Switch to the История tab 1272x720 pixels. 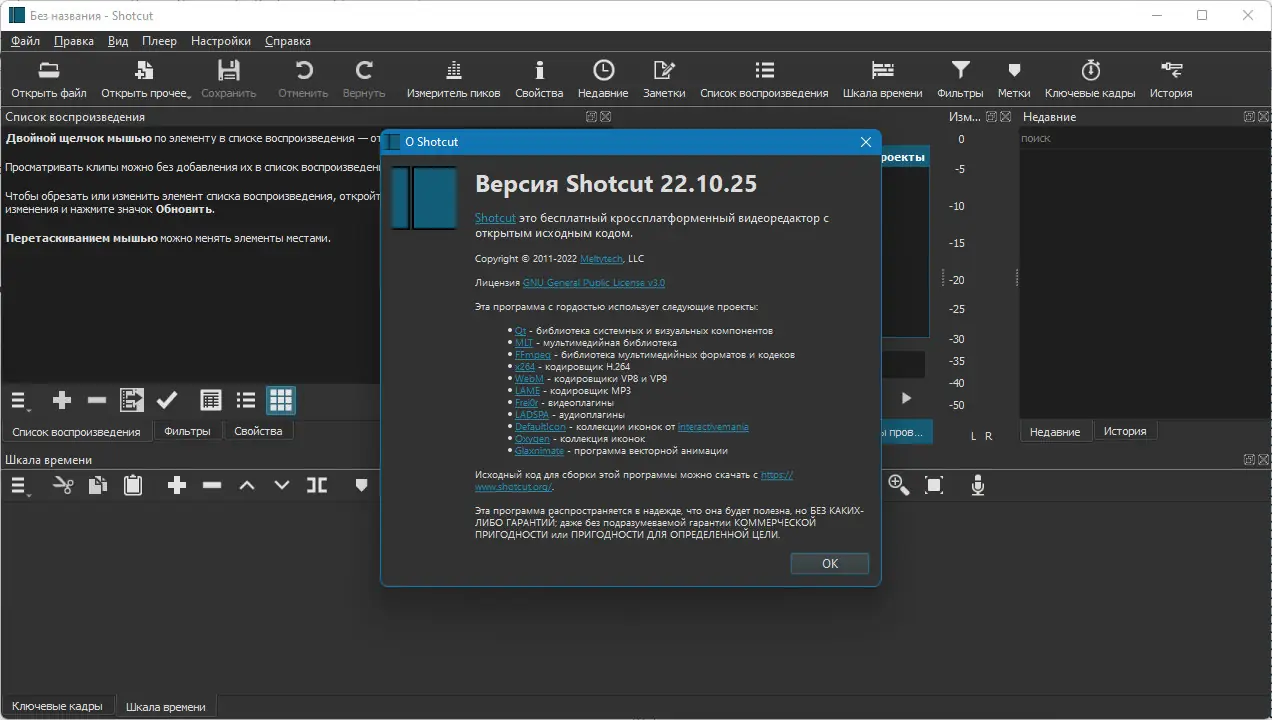[1125, 431]
